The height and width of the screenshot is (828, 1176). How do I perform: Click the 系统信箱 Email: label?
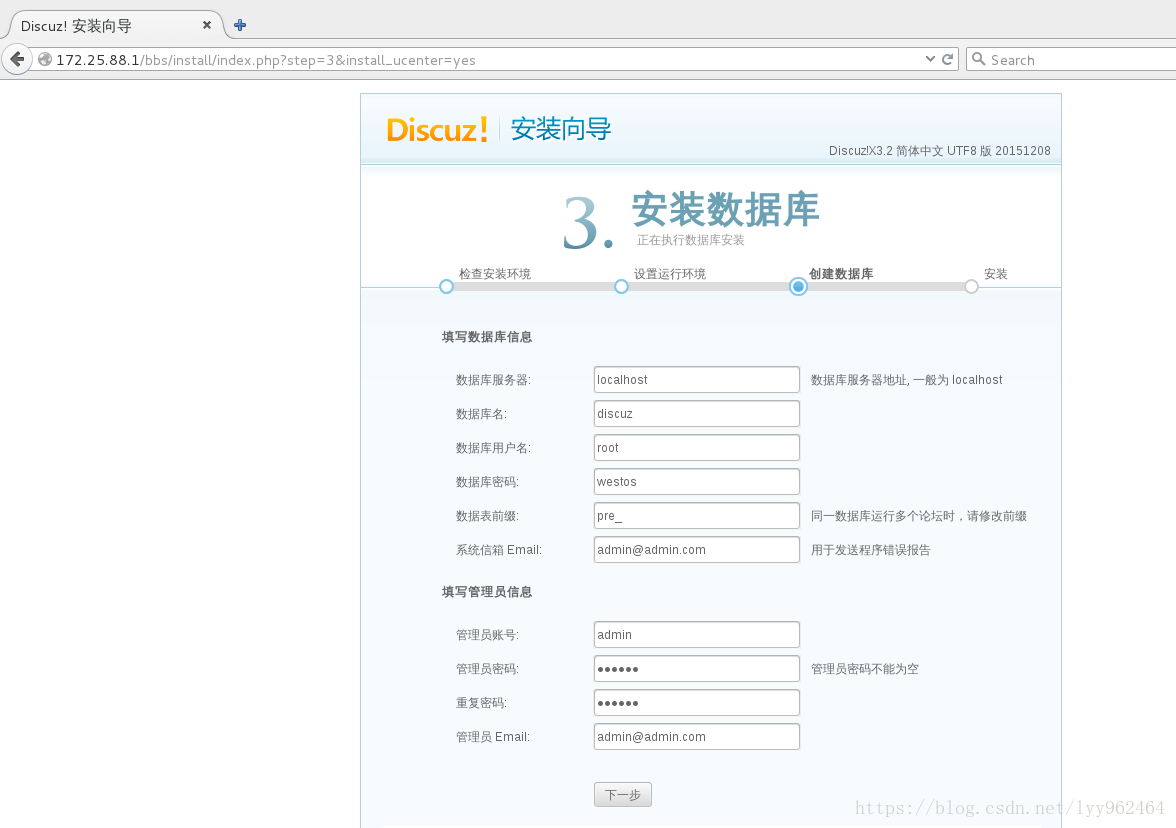[499, 550]
